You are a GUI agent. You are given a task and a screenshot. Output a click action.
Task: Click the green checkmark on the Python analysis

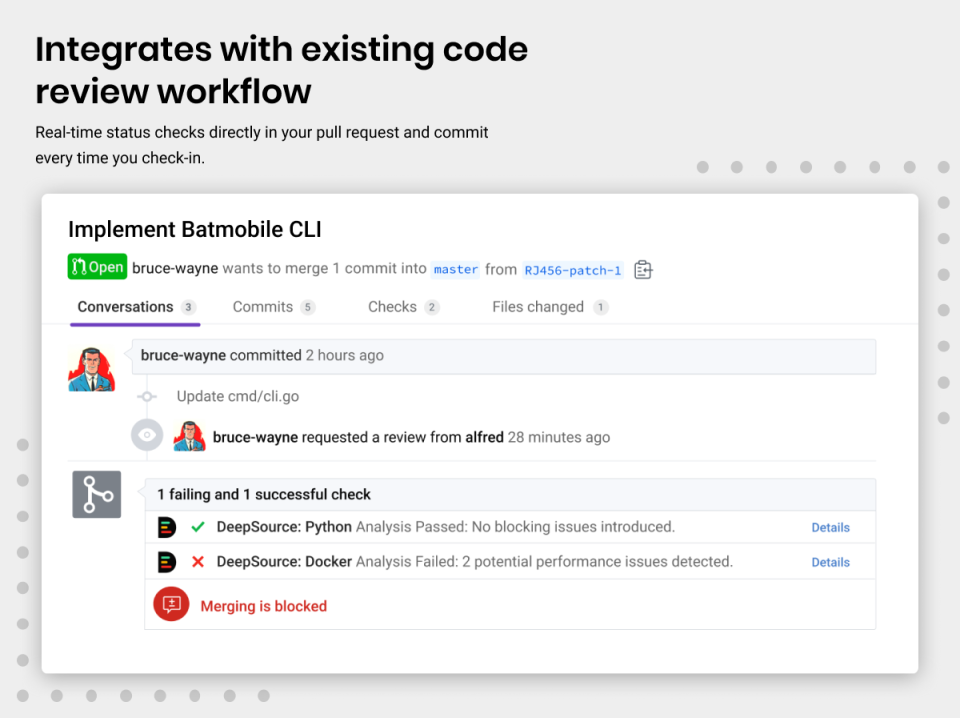(x=197, y=527)
